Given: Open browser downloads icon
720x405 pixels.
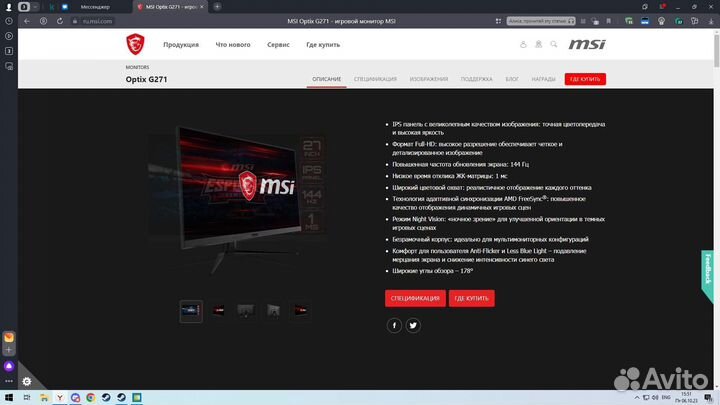Looking at the screenshot, I should 711,21.
